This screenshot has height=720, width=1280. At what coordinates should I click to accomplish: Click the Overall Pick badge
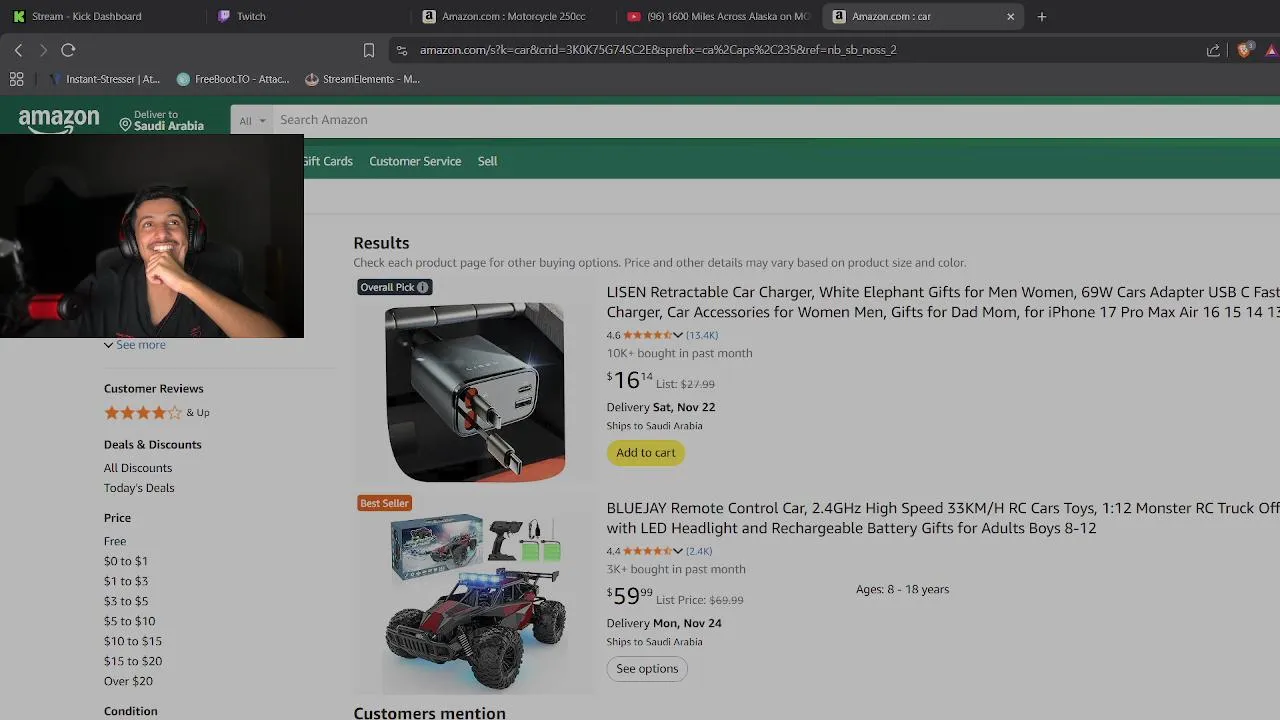pyautogui.click(x=395, y=287)
